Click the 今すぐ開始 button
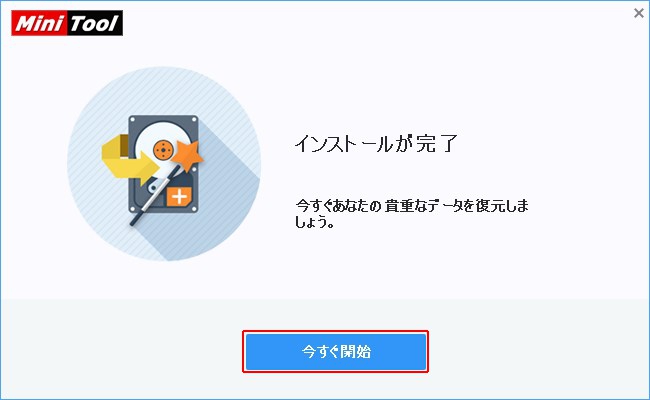650x400 pixels. tap(336, 352)
